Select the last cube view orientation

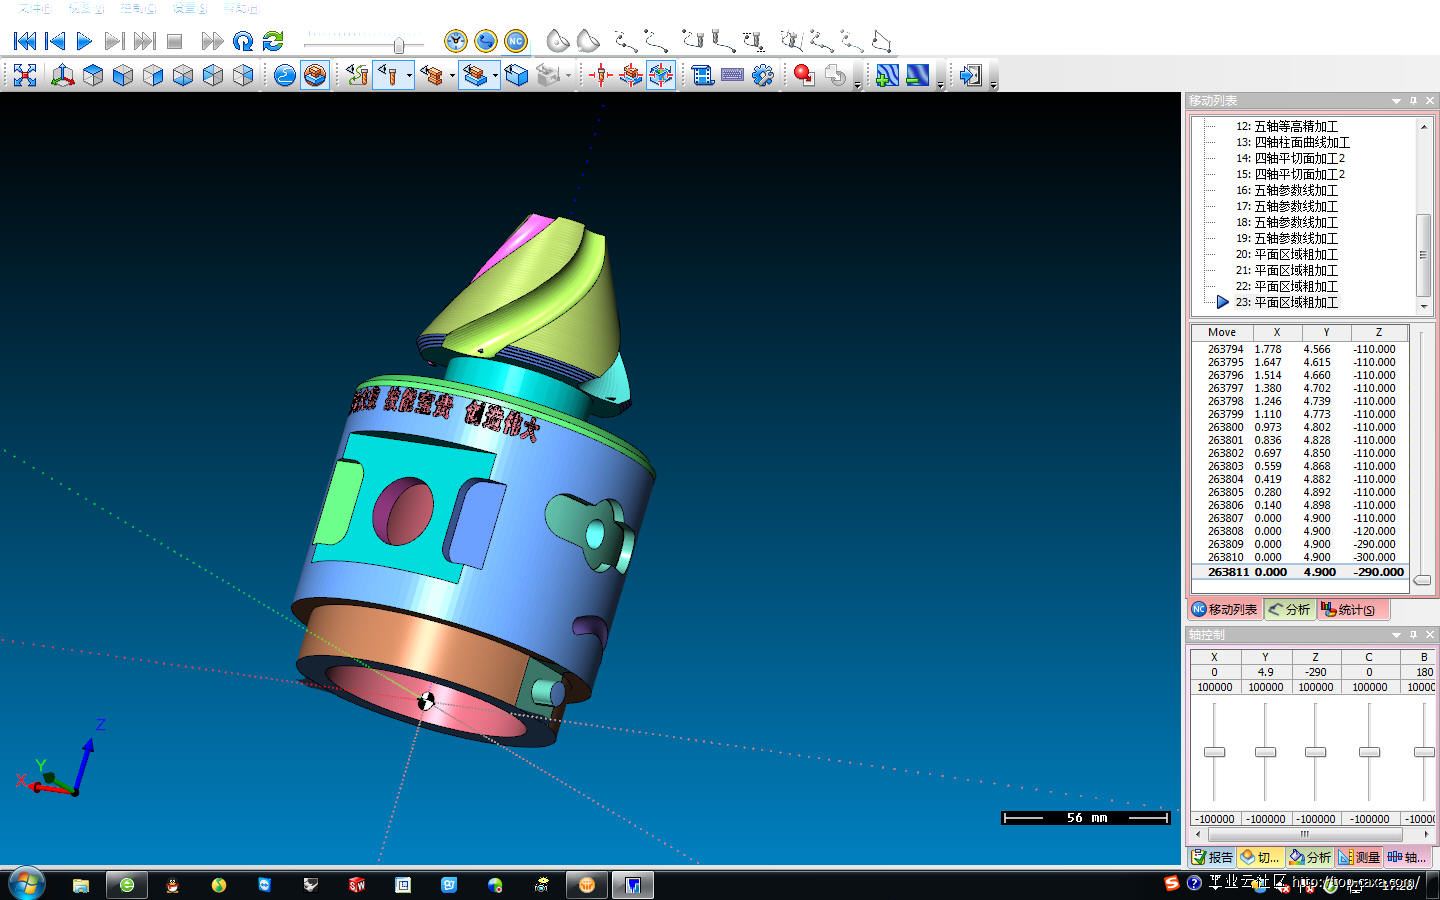(x=243, y=75)
